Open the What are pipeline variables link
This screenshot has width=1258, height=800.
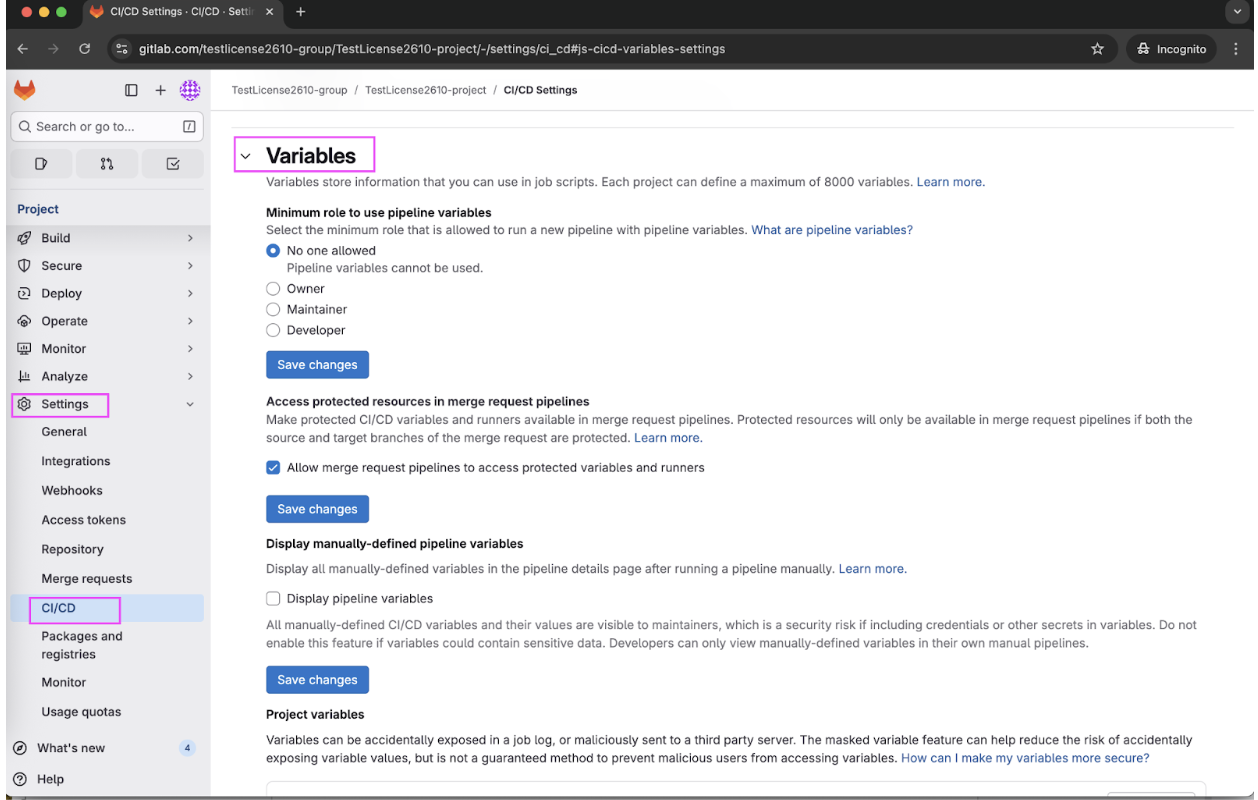pos(831,229)
